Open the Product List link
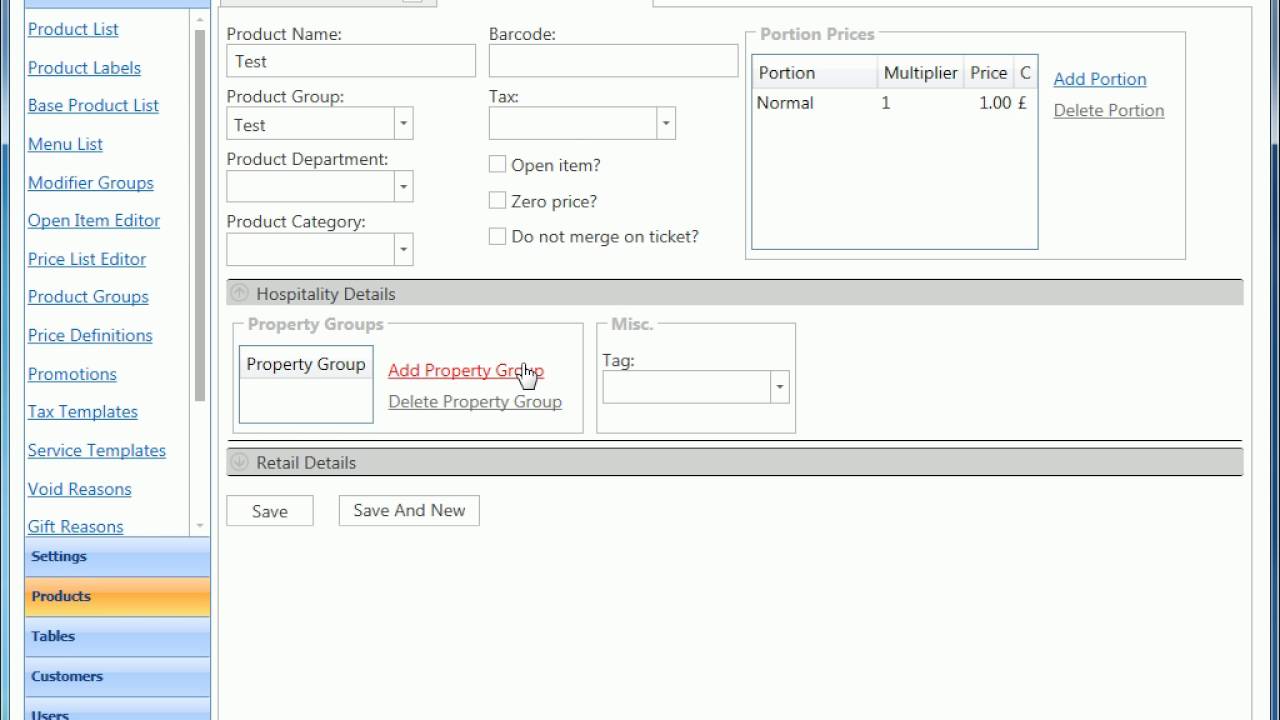This screenshot has width=1280, height=720. tap(73, 29)
